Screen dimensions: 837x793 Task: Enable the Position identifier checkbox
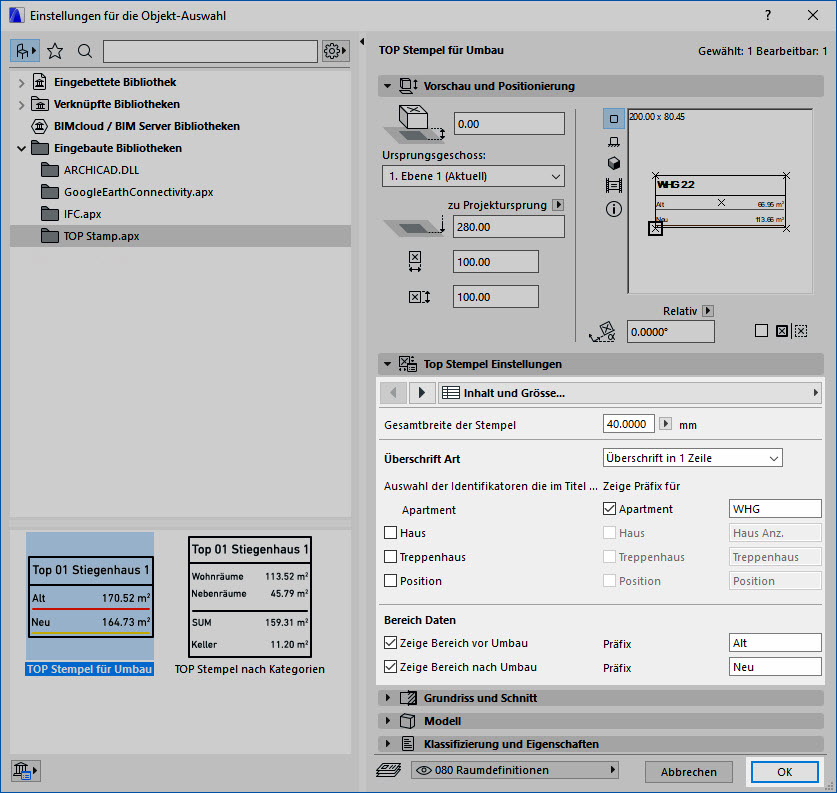coord(391,581)
